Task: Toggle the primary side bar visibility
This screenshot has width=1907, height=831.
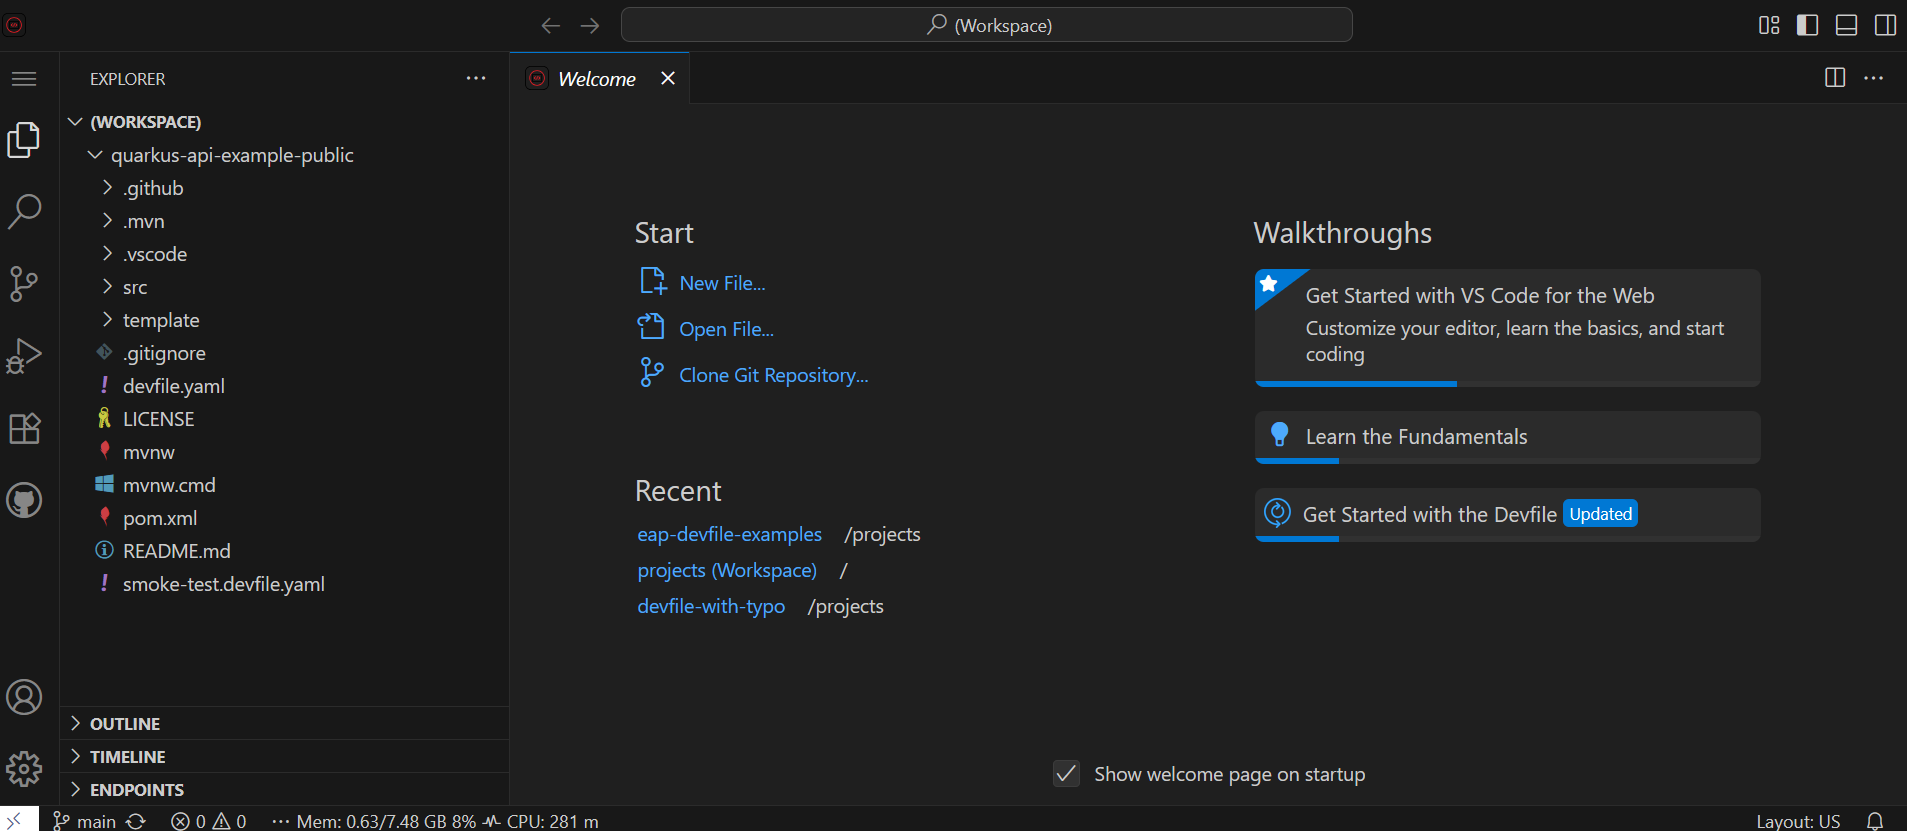Action: [1807, 25]
